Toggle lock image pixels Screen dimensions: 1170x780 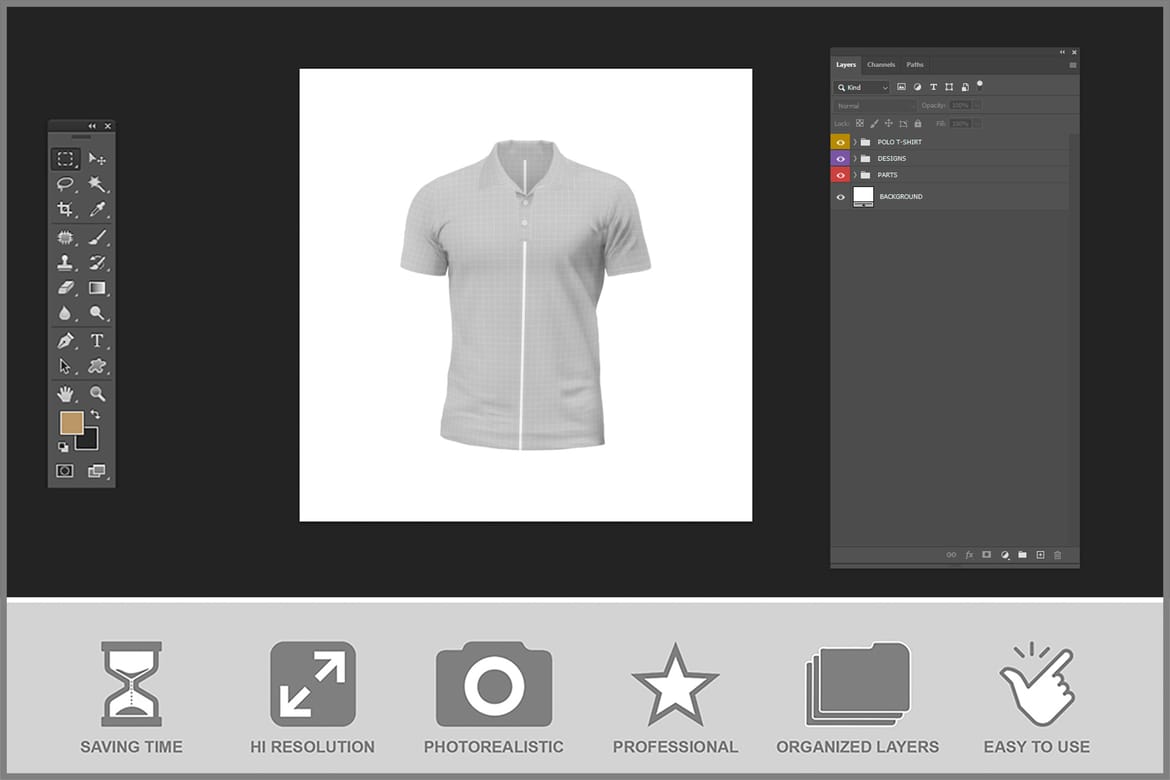coord(874,123)
